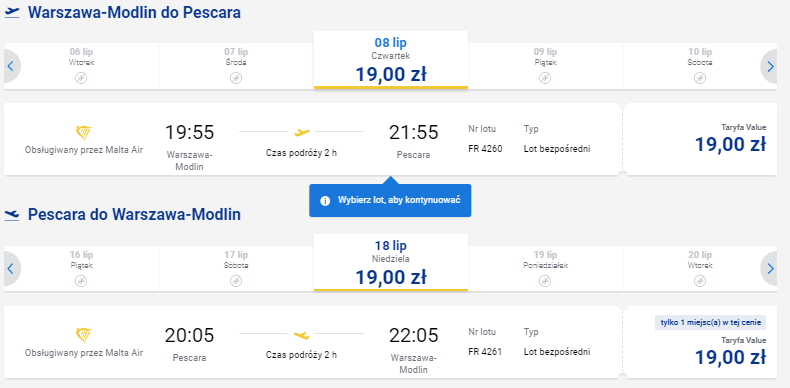Choose Taryfa Value fare for flight FR 4261
Viewport: 790px width, 388px height.
[700, 342]
